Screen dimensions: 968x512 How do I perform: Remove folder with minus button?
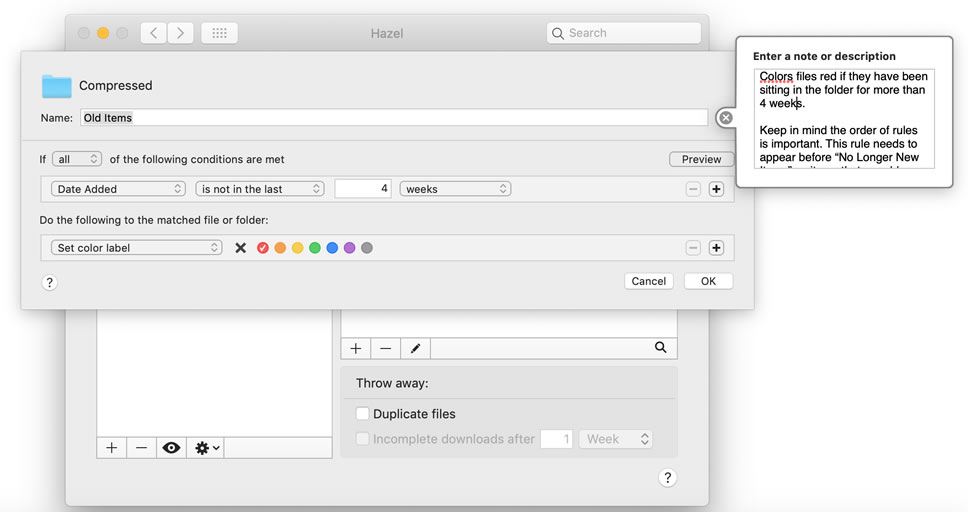coord(141,448)
